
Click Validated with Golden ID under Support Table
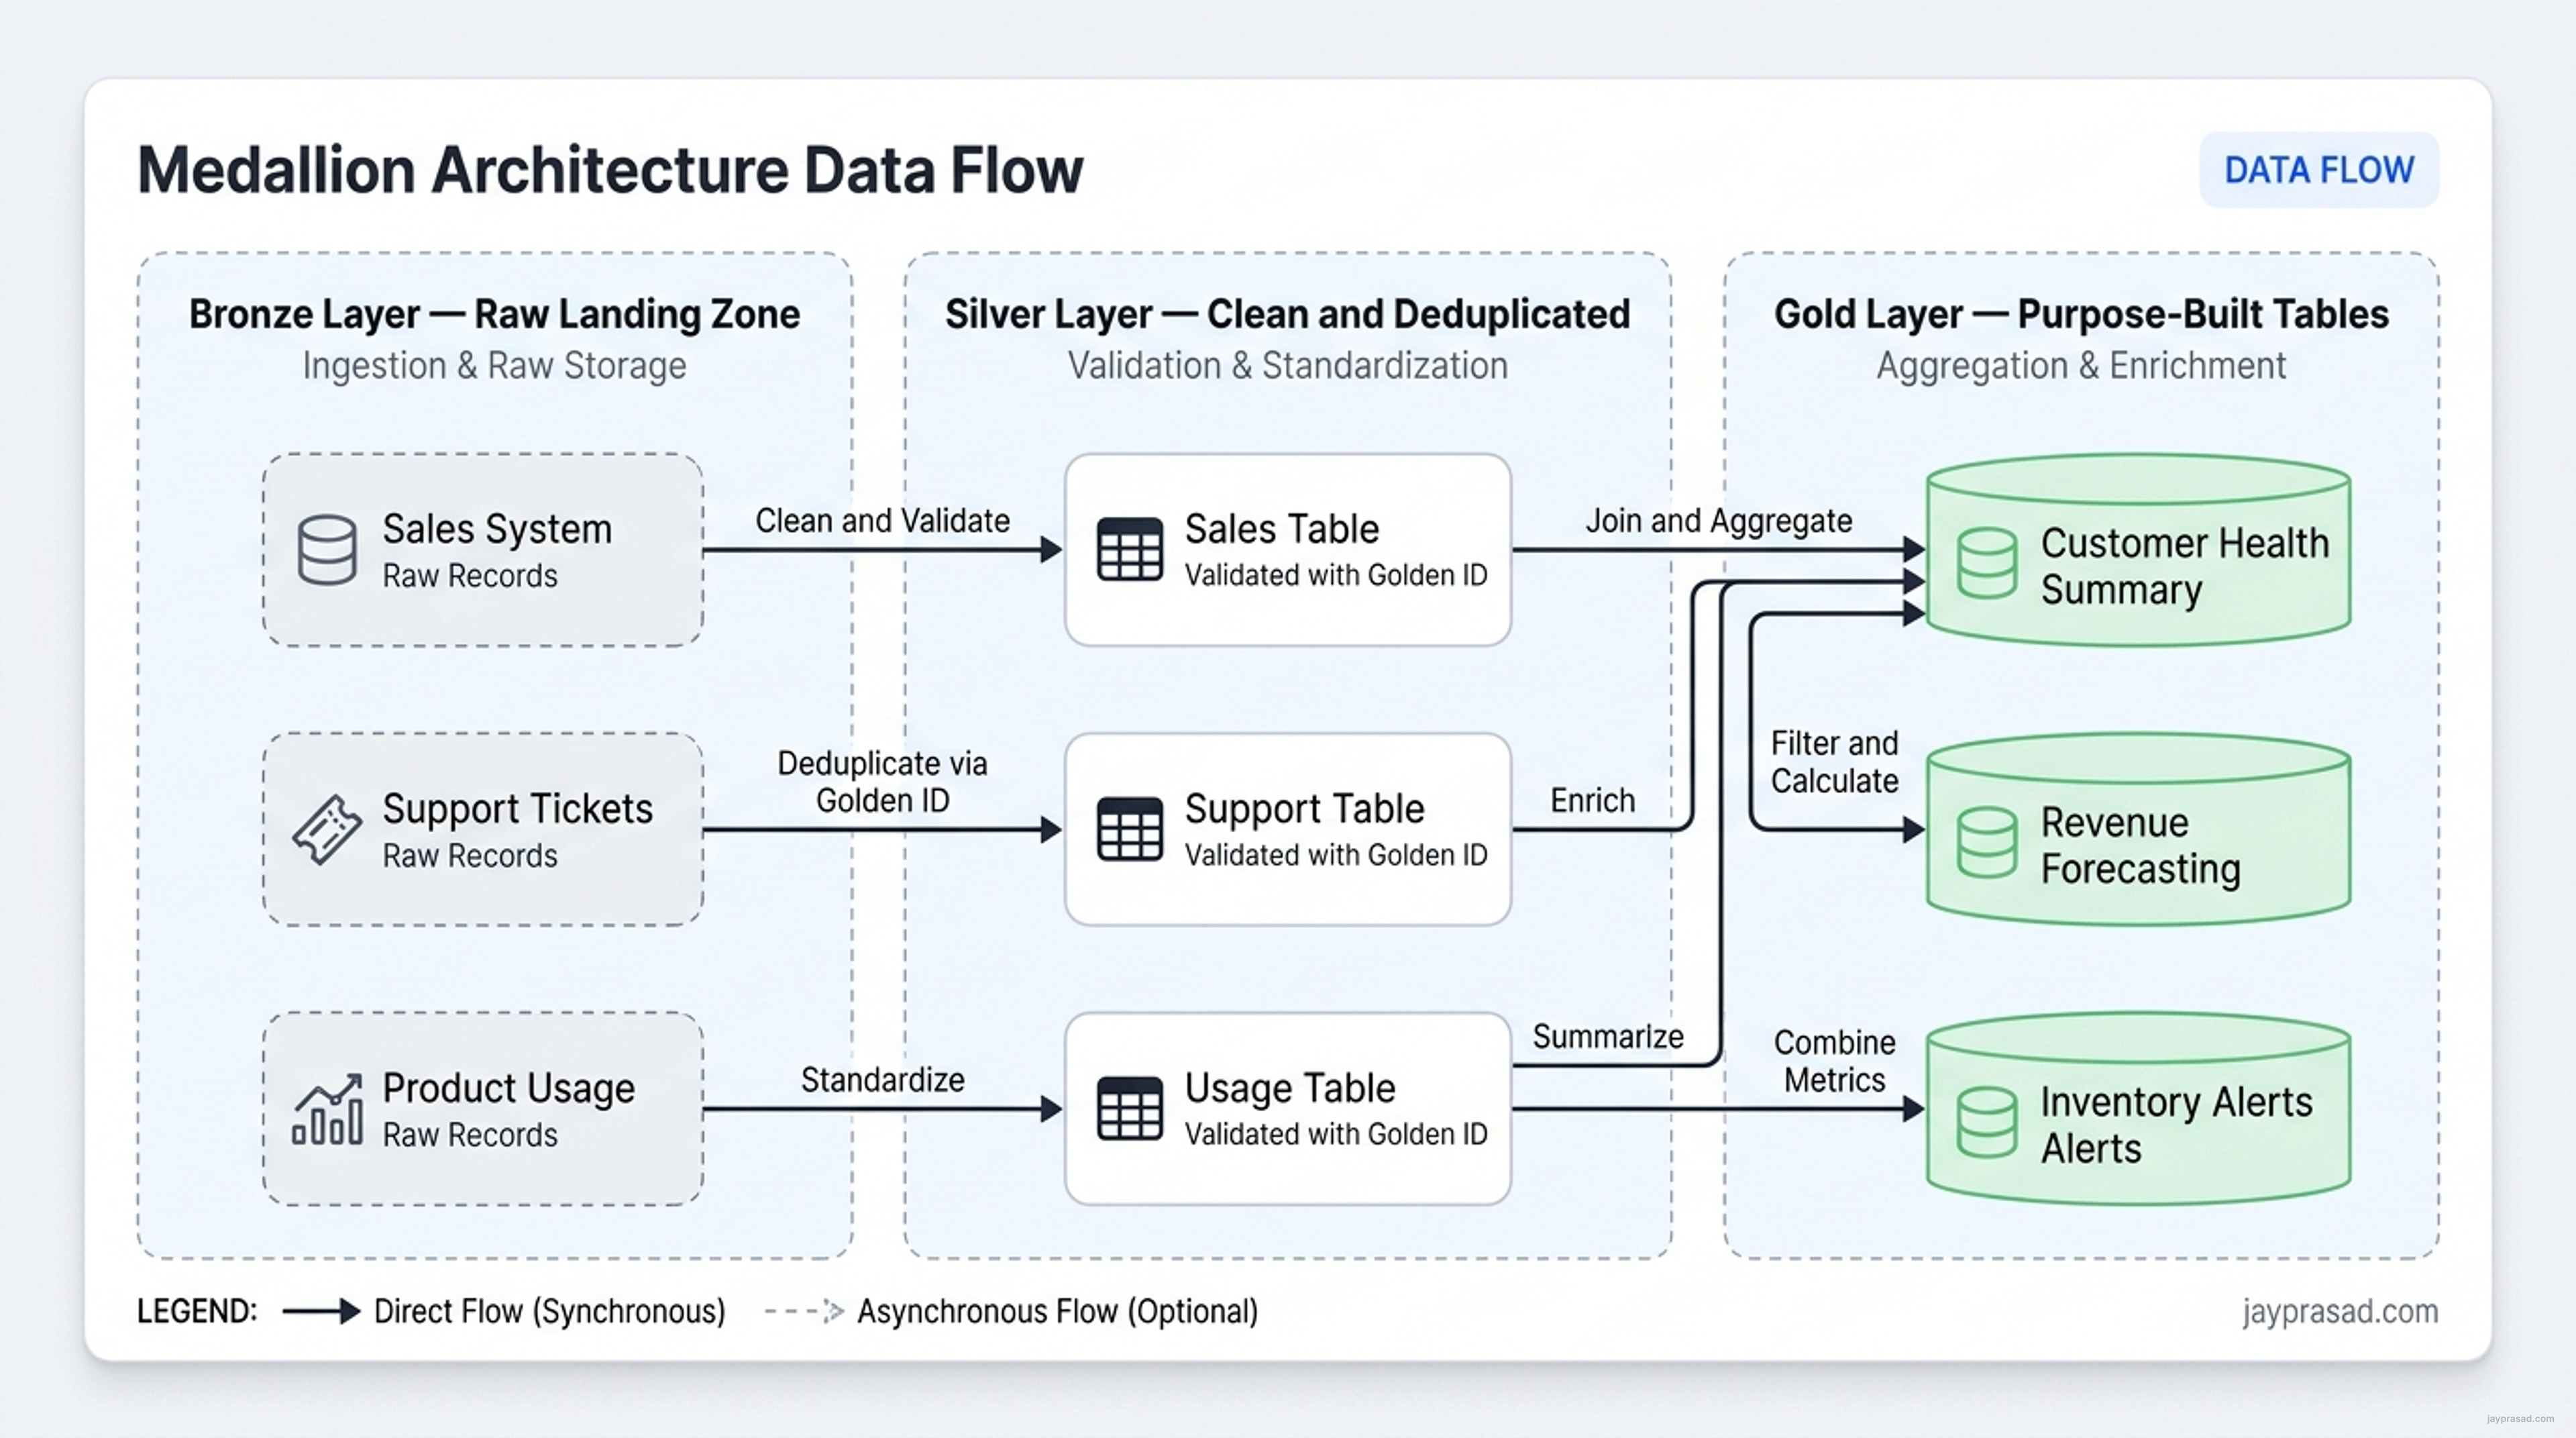(1335, 855)
